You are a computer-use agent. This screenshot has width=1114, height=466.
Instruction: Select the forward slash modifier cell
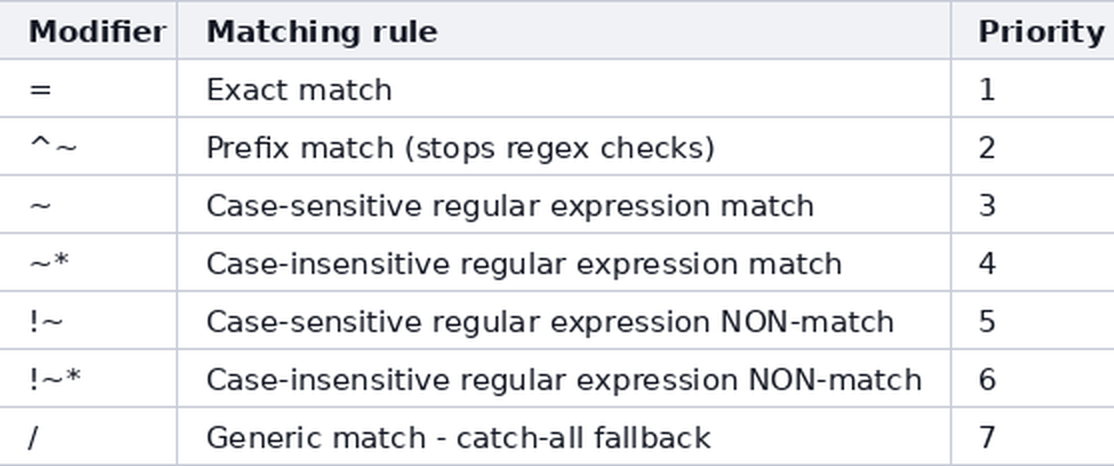(x=88, y=437)
